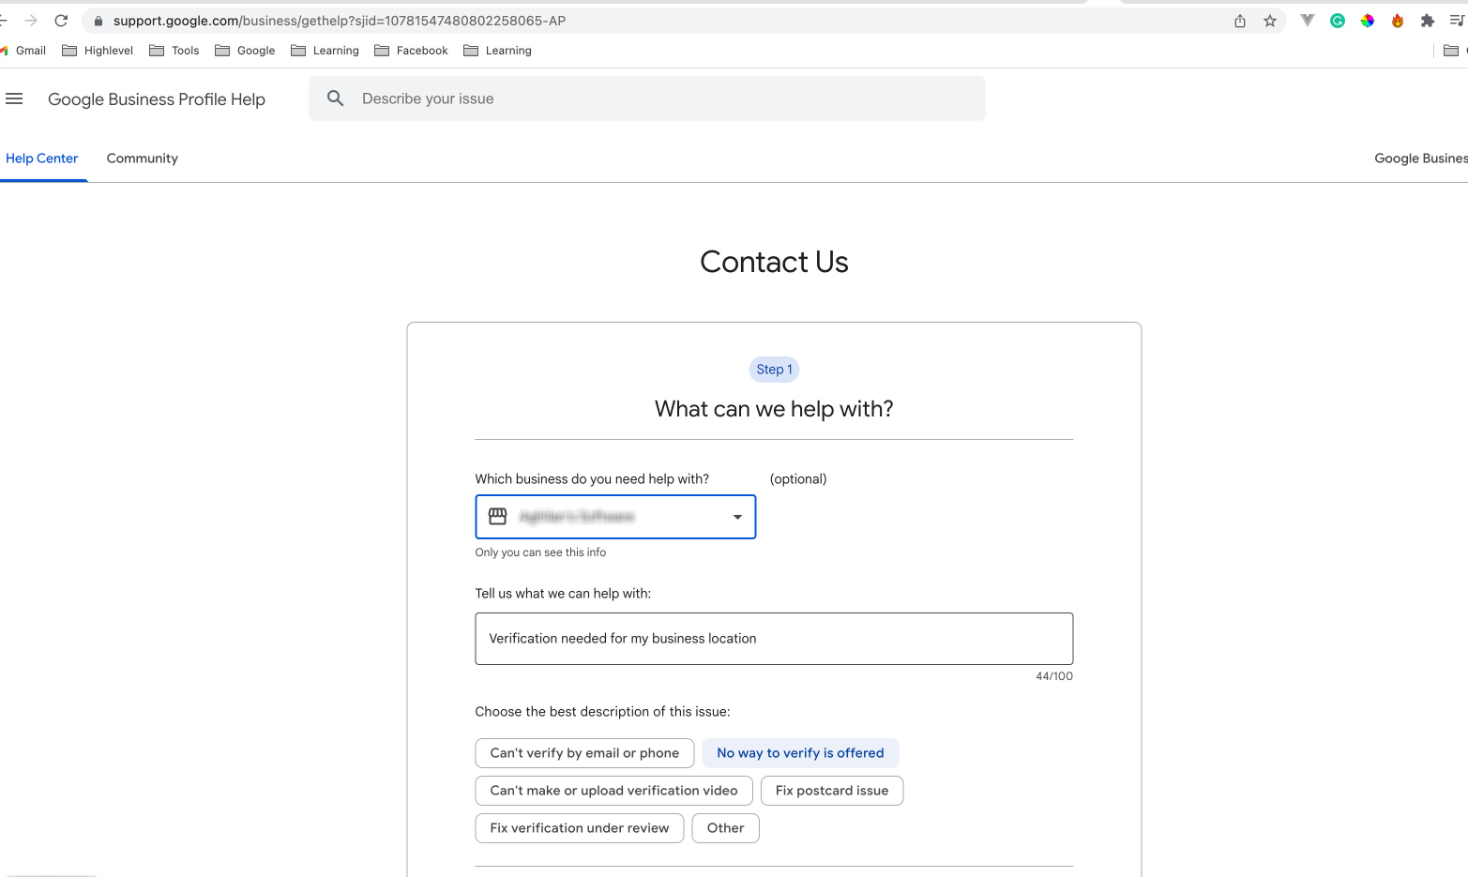
Task: Select Can't verify by email or phone
Action: [x=584, y=753]
